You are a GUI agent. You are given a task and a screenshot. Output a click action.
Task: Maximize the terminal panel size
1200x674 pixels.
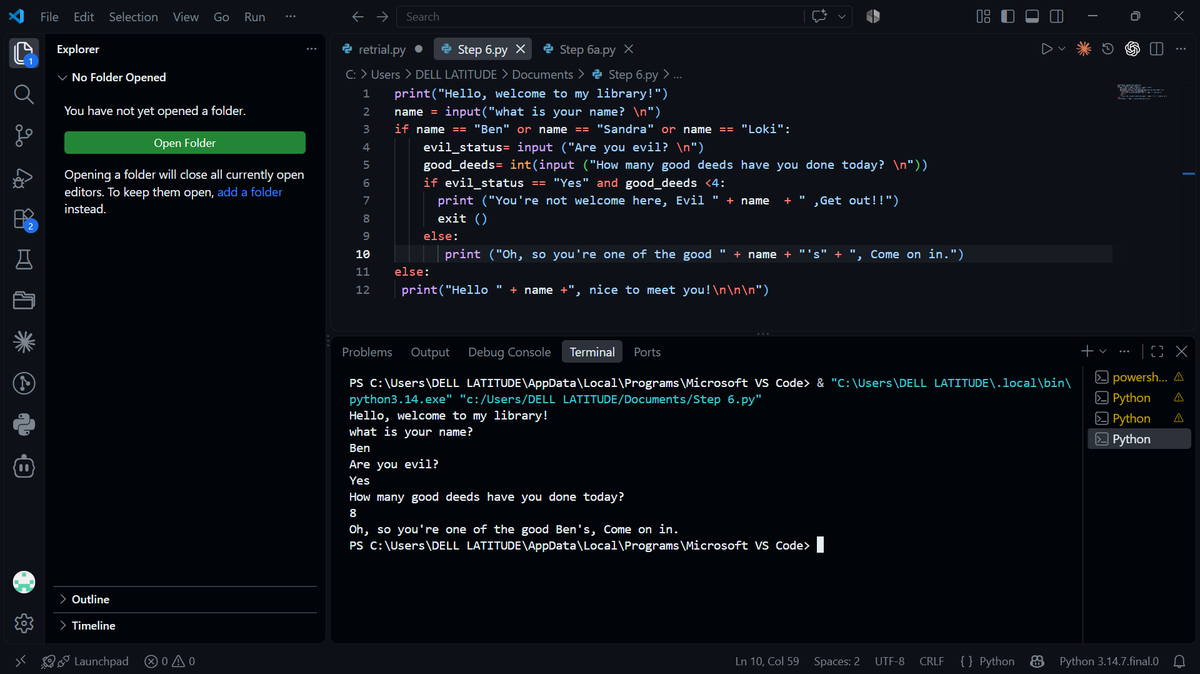[x=1157, y=351]
